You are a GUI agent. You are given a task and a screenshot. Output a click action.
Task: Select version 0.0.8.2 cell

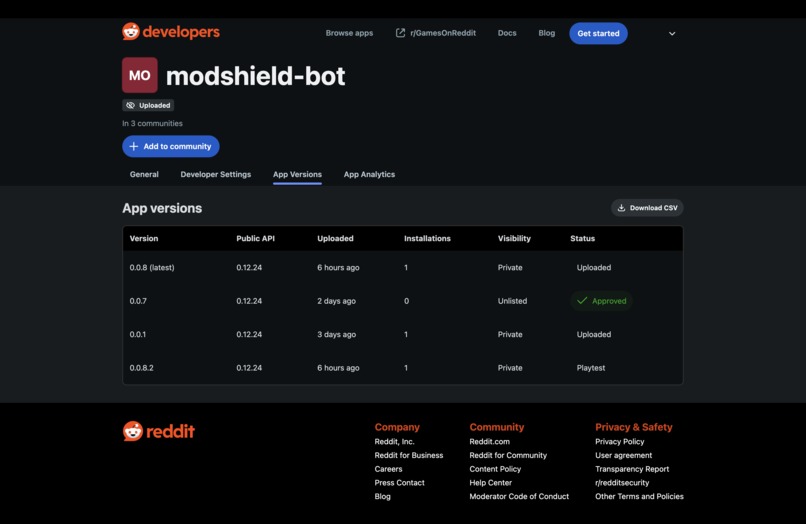(x=141, y=368)
